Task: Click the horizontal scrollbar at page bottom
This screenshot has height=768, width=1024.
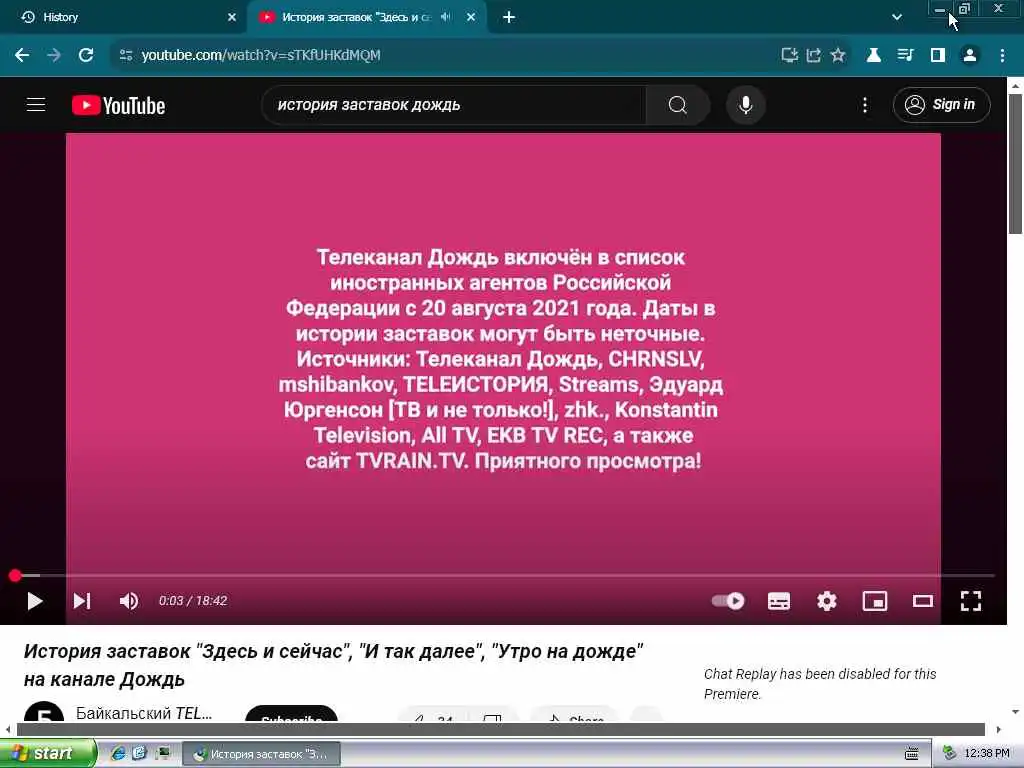Action: pos(500,729)
